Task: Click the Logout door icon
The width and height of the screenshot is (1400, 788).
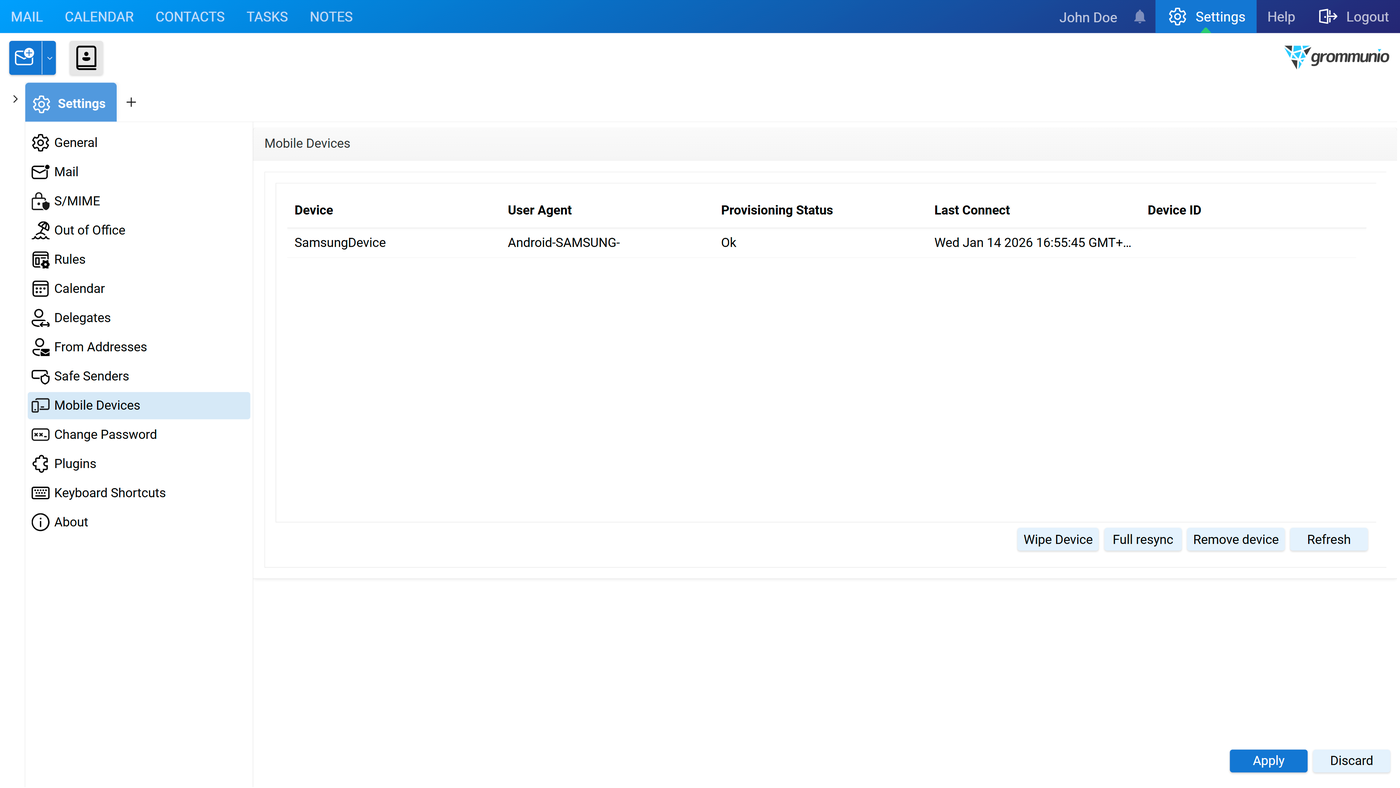Action: pos(1328,17)
